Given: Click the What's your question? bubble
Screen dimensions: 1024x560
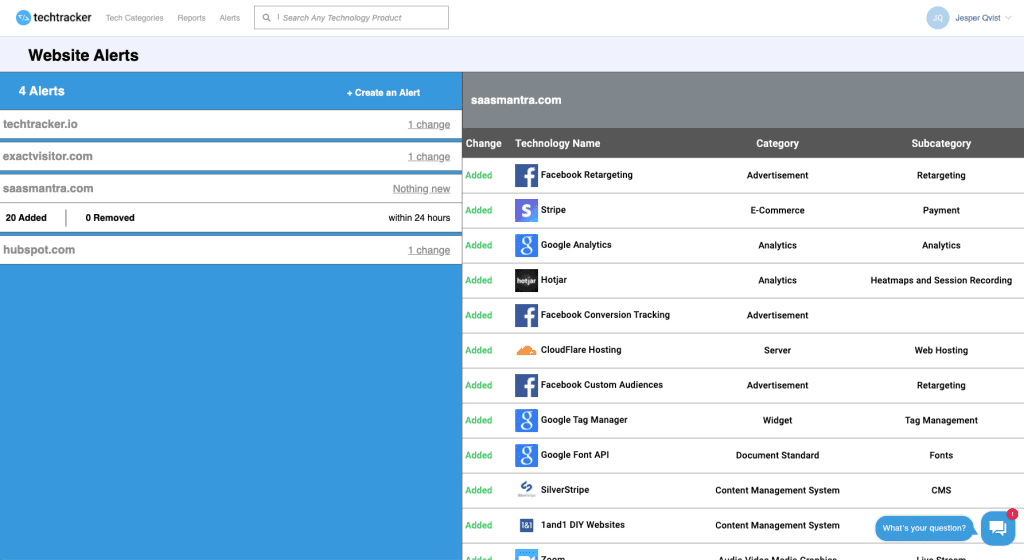Looking at the screenshot, I should (x=924, y=528).
